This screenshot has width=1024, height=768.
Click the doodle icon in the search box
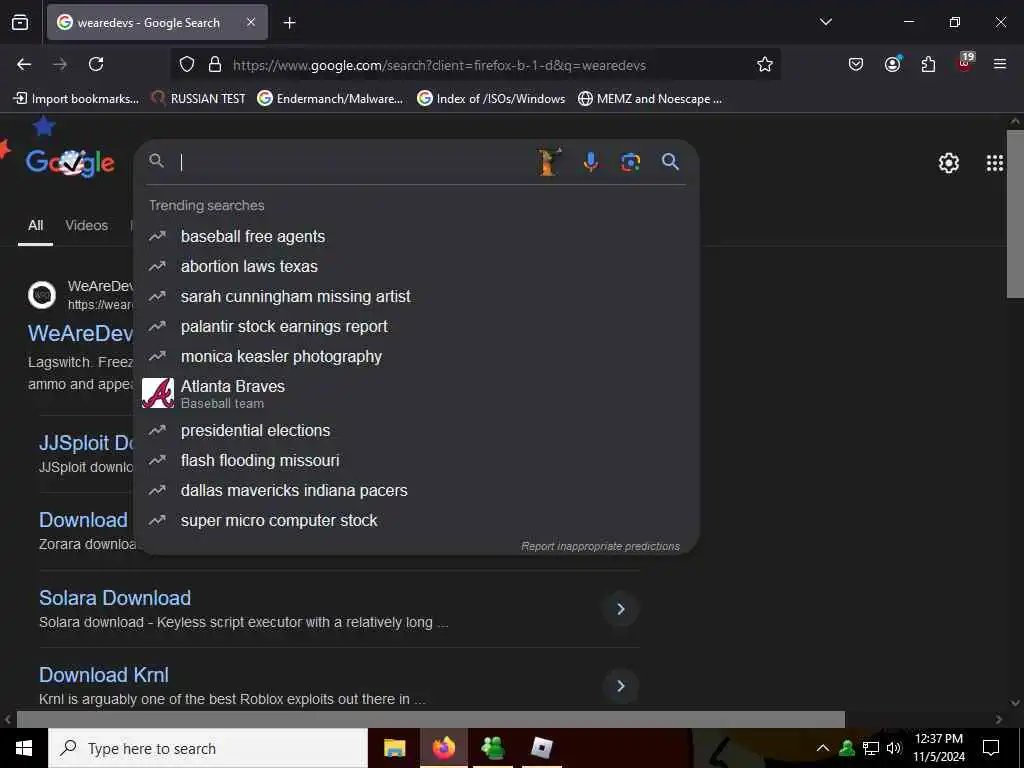click(549, 161)
